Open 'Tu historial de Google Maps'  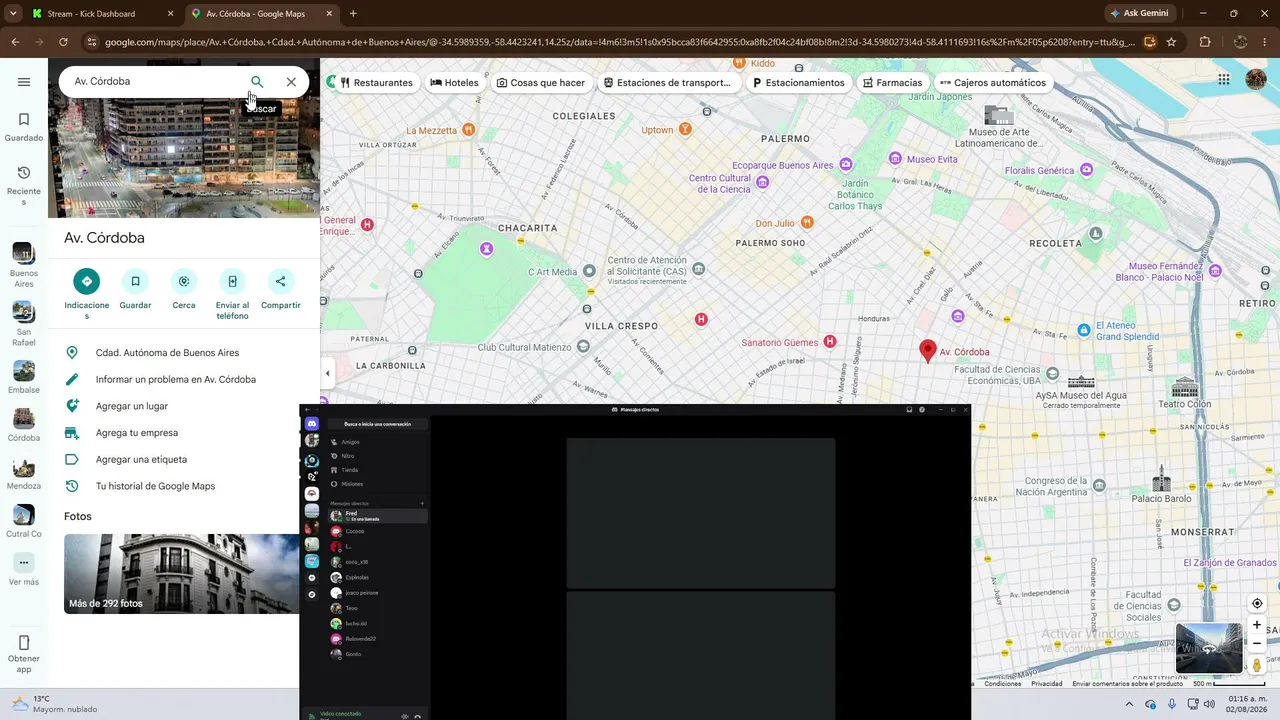pos(155,486)
